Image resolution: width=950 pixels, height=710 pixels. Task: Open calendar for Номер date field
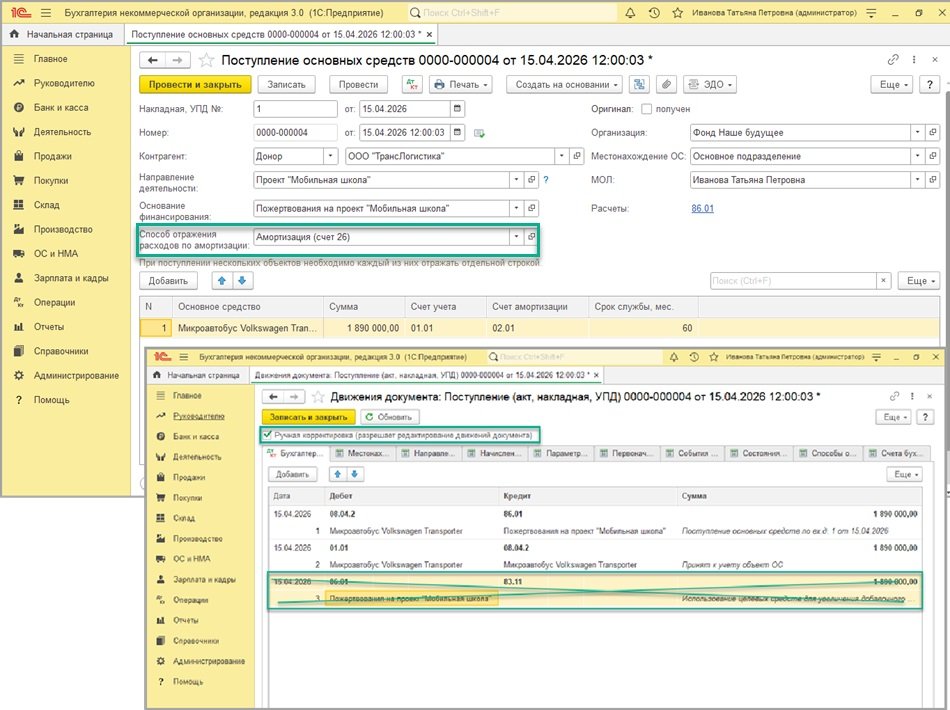457,132
